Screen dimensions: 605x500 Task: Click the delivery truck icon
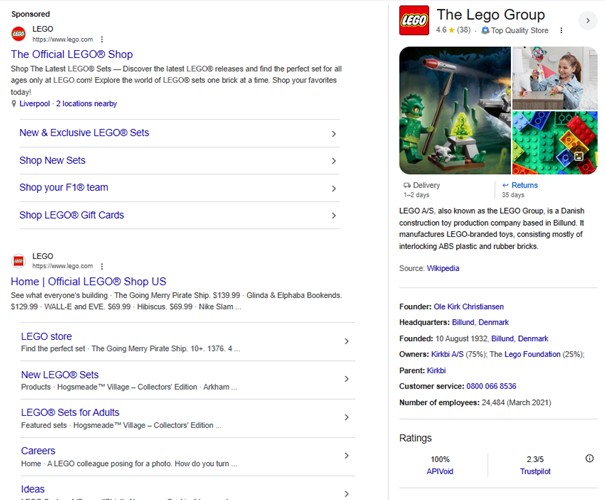pyautogui.click(x=407, y=185)
